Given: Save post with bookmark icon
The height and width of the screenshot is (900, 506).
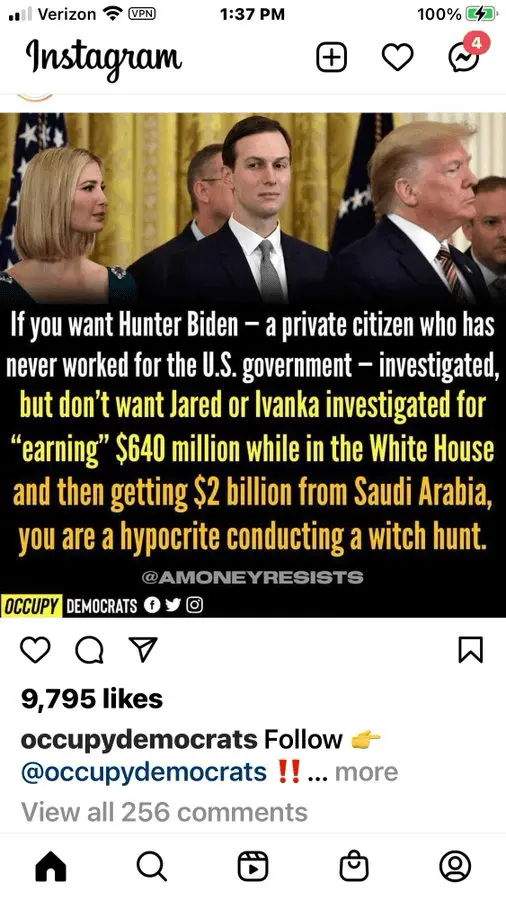Looking at the screenshot, I should (x=471, y=650).
